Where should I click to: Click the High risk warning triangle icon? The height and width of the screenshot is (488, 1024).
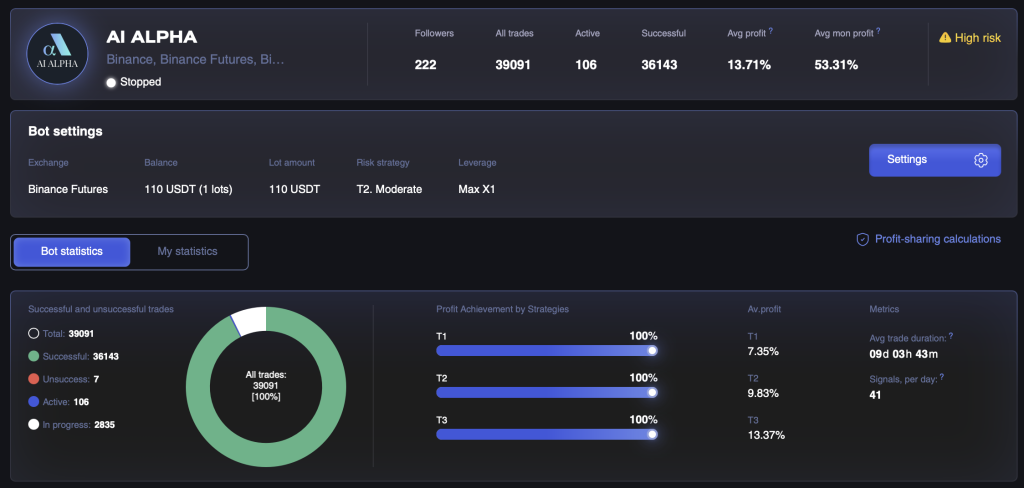pyautogui.click(x=944, y=39)
